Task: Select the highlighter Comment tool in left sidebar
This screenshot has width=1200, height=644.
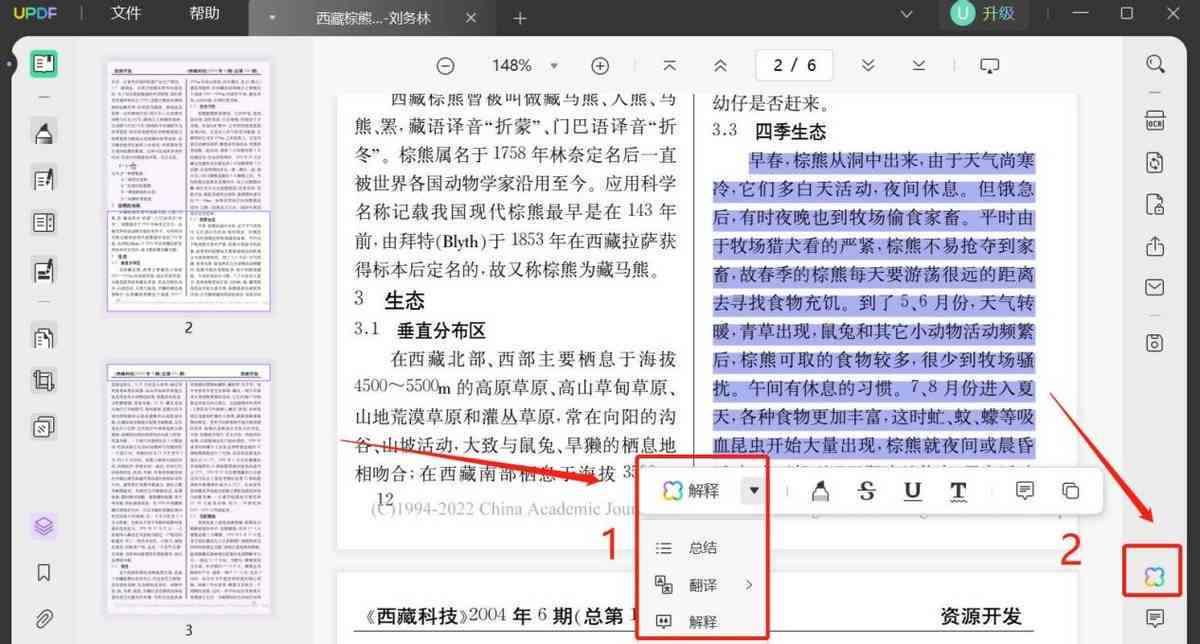Action: coord(44,133)
